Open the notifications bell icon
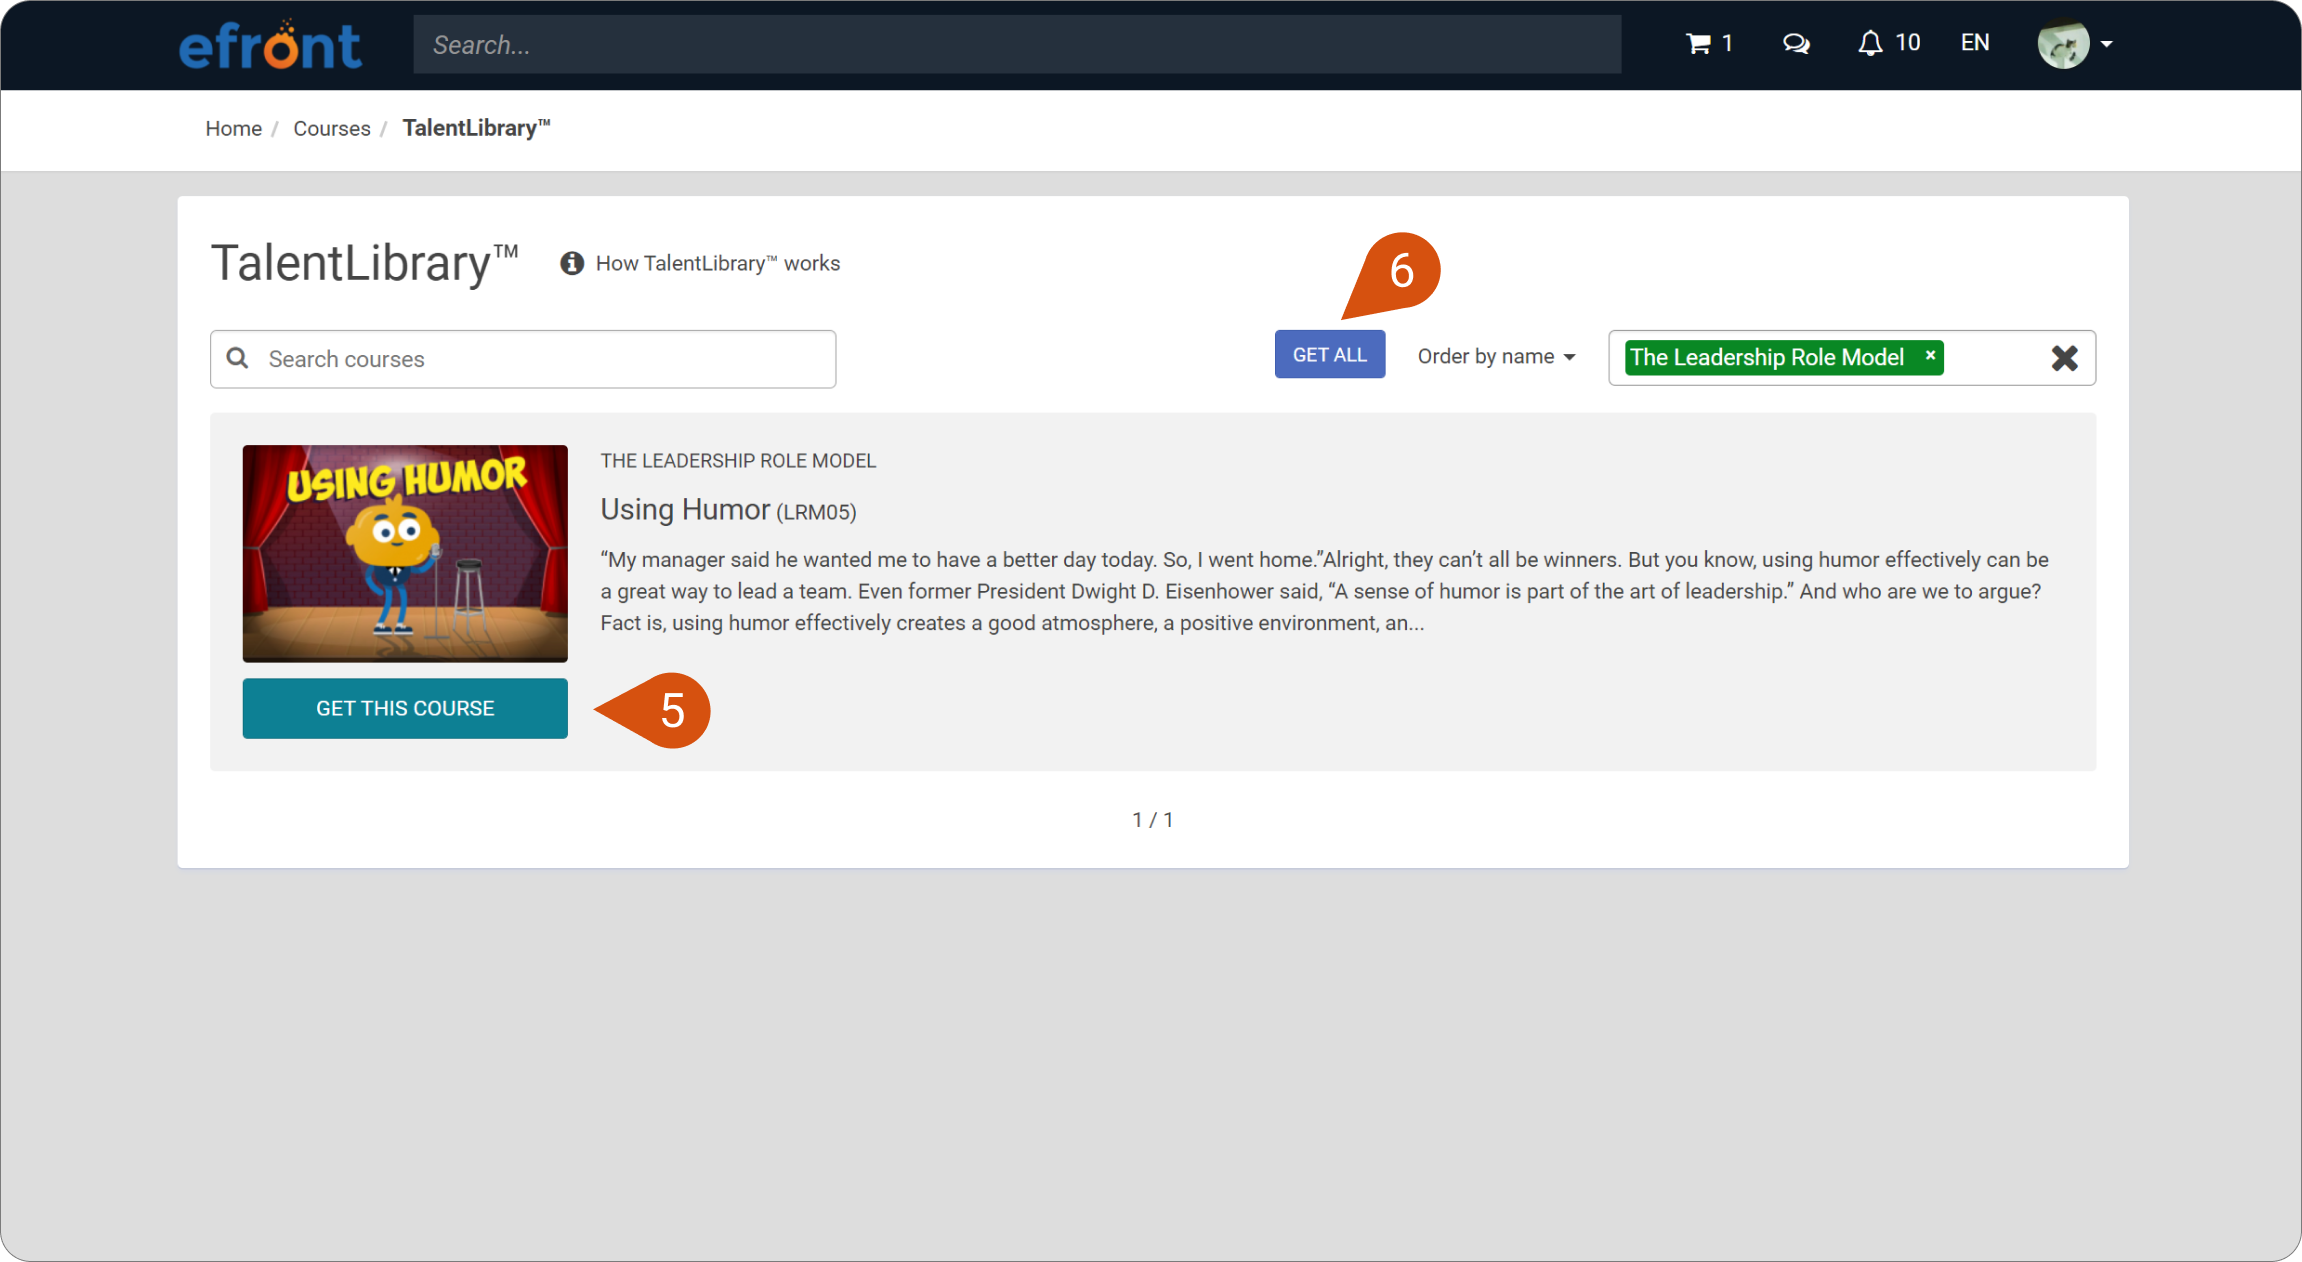Viewport: 2302px width, 1262px height. point(1870,43)
